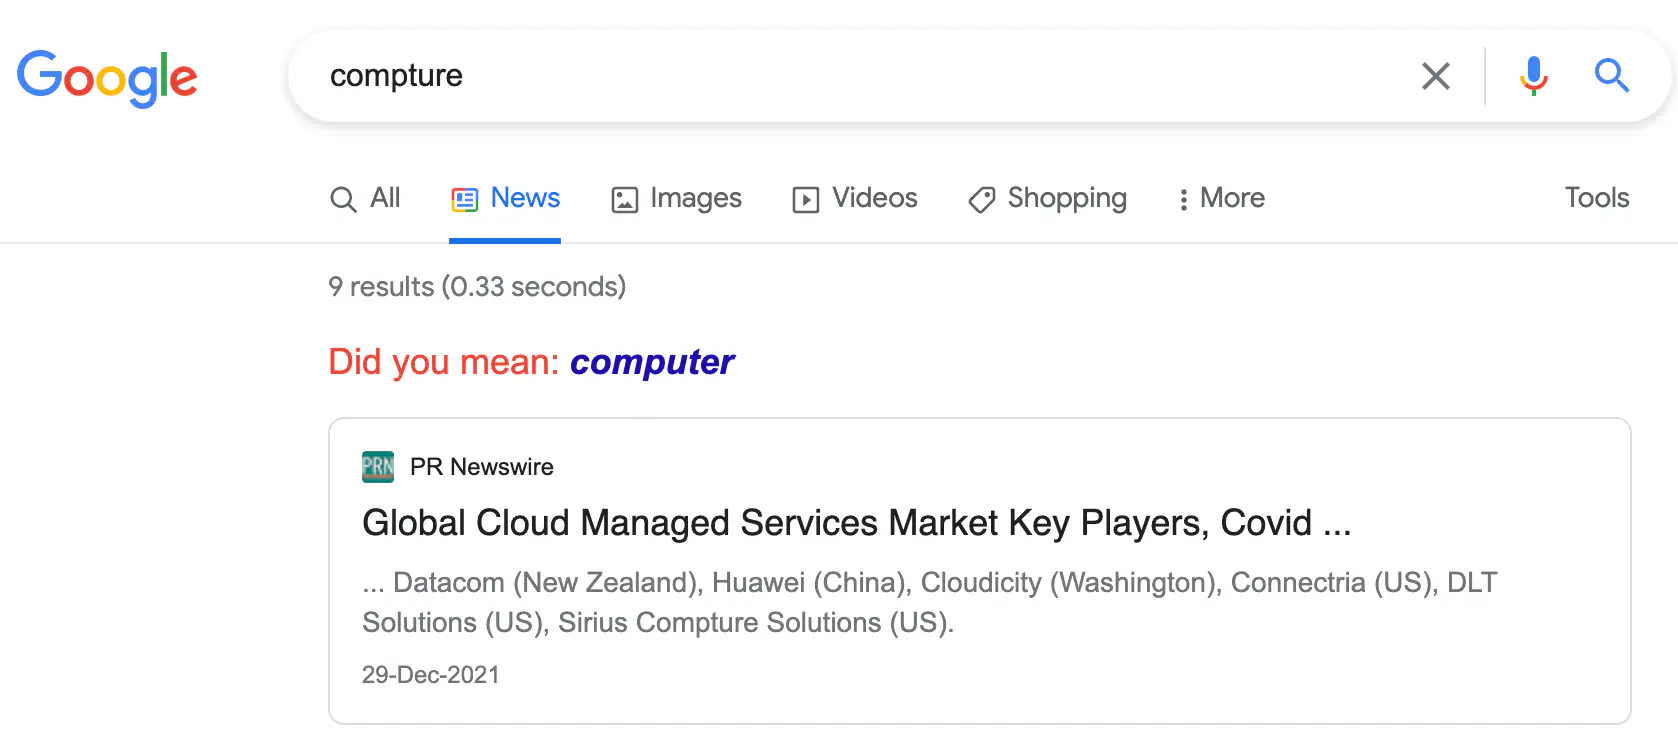Open Global Cloud Managed Services Market headline
This screenshot has width=1678, height=748.
point(857,523)
